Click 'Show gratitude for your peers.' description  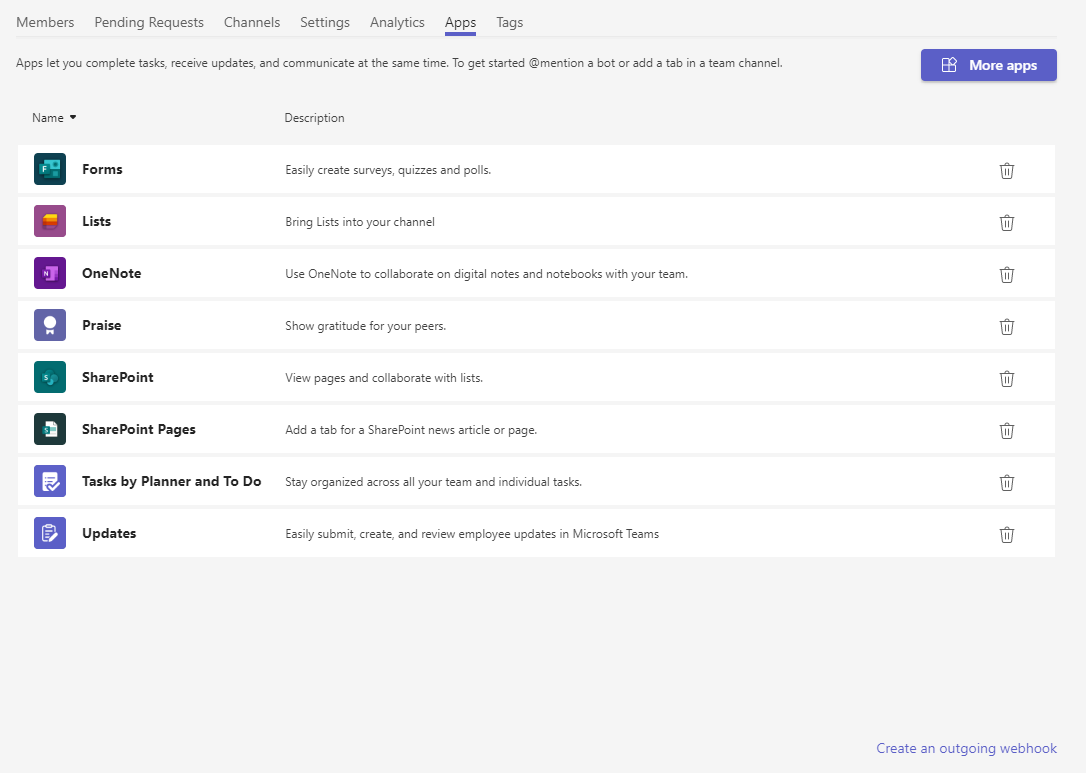[366, 326]
